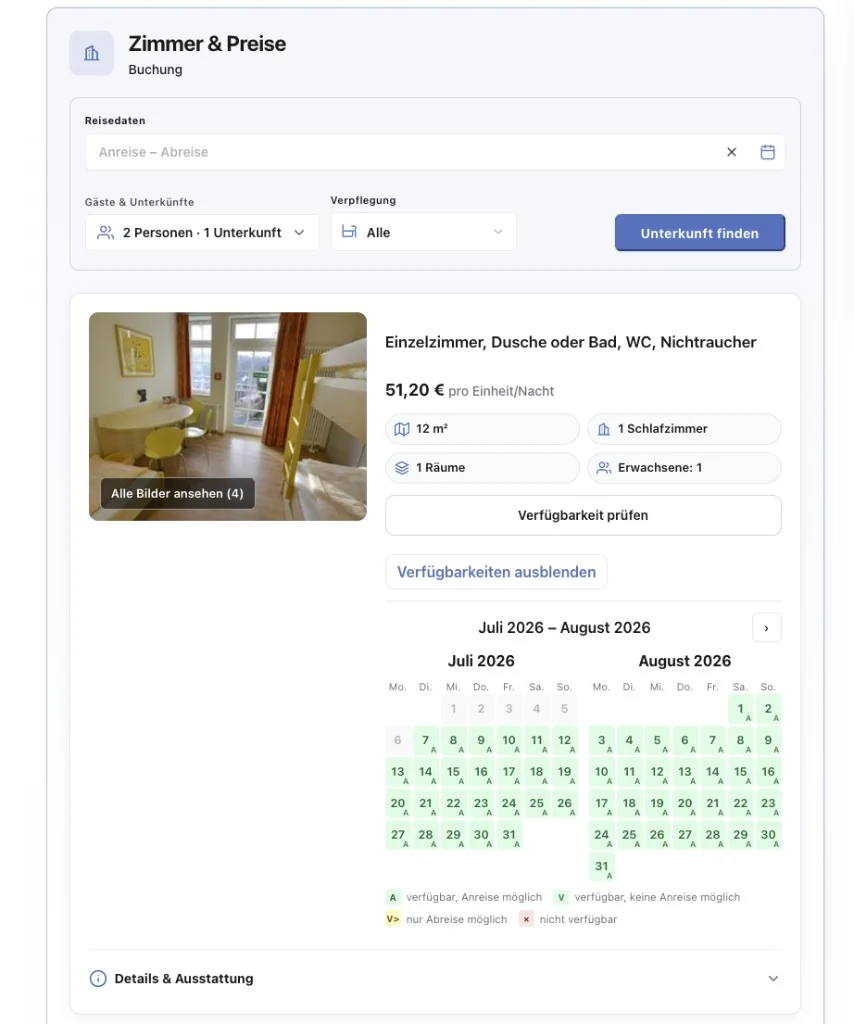Image resolution: width=854 pixels, height=1024 pixels.
Task: Click chevron at right of Details & Ausstattung
Action: pyautogui.click(x=773, y=978)
